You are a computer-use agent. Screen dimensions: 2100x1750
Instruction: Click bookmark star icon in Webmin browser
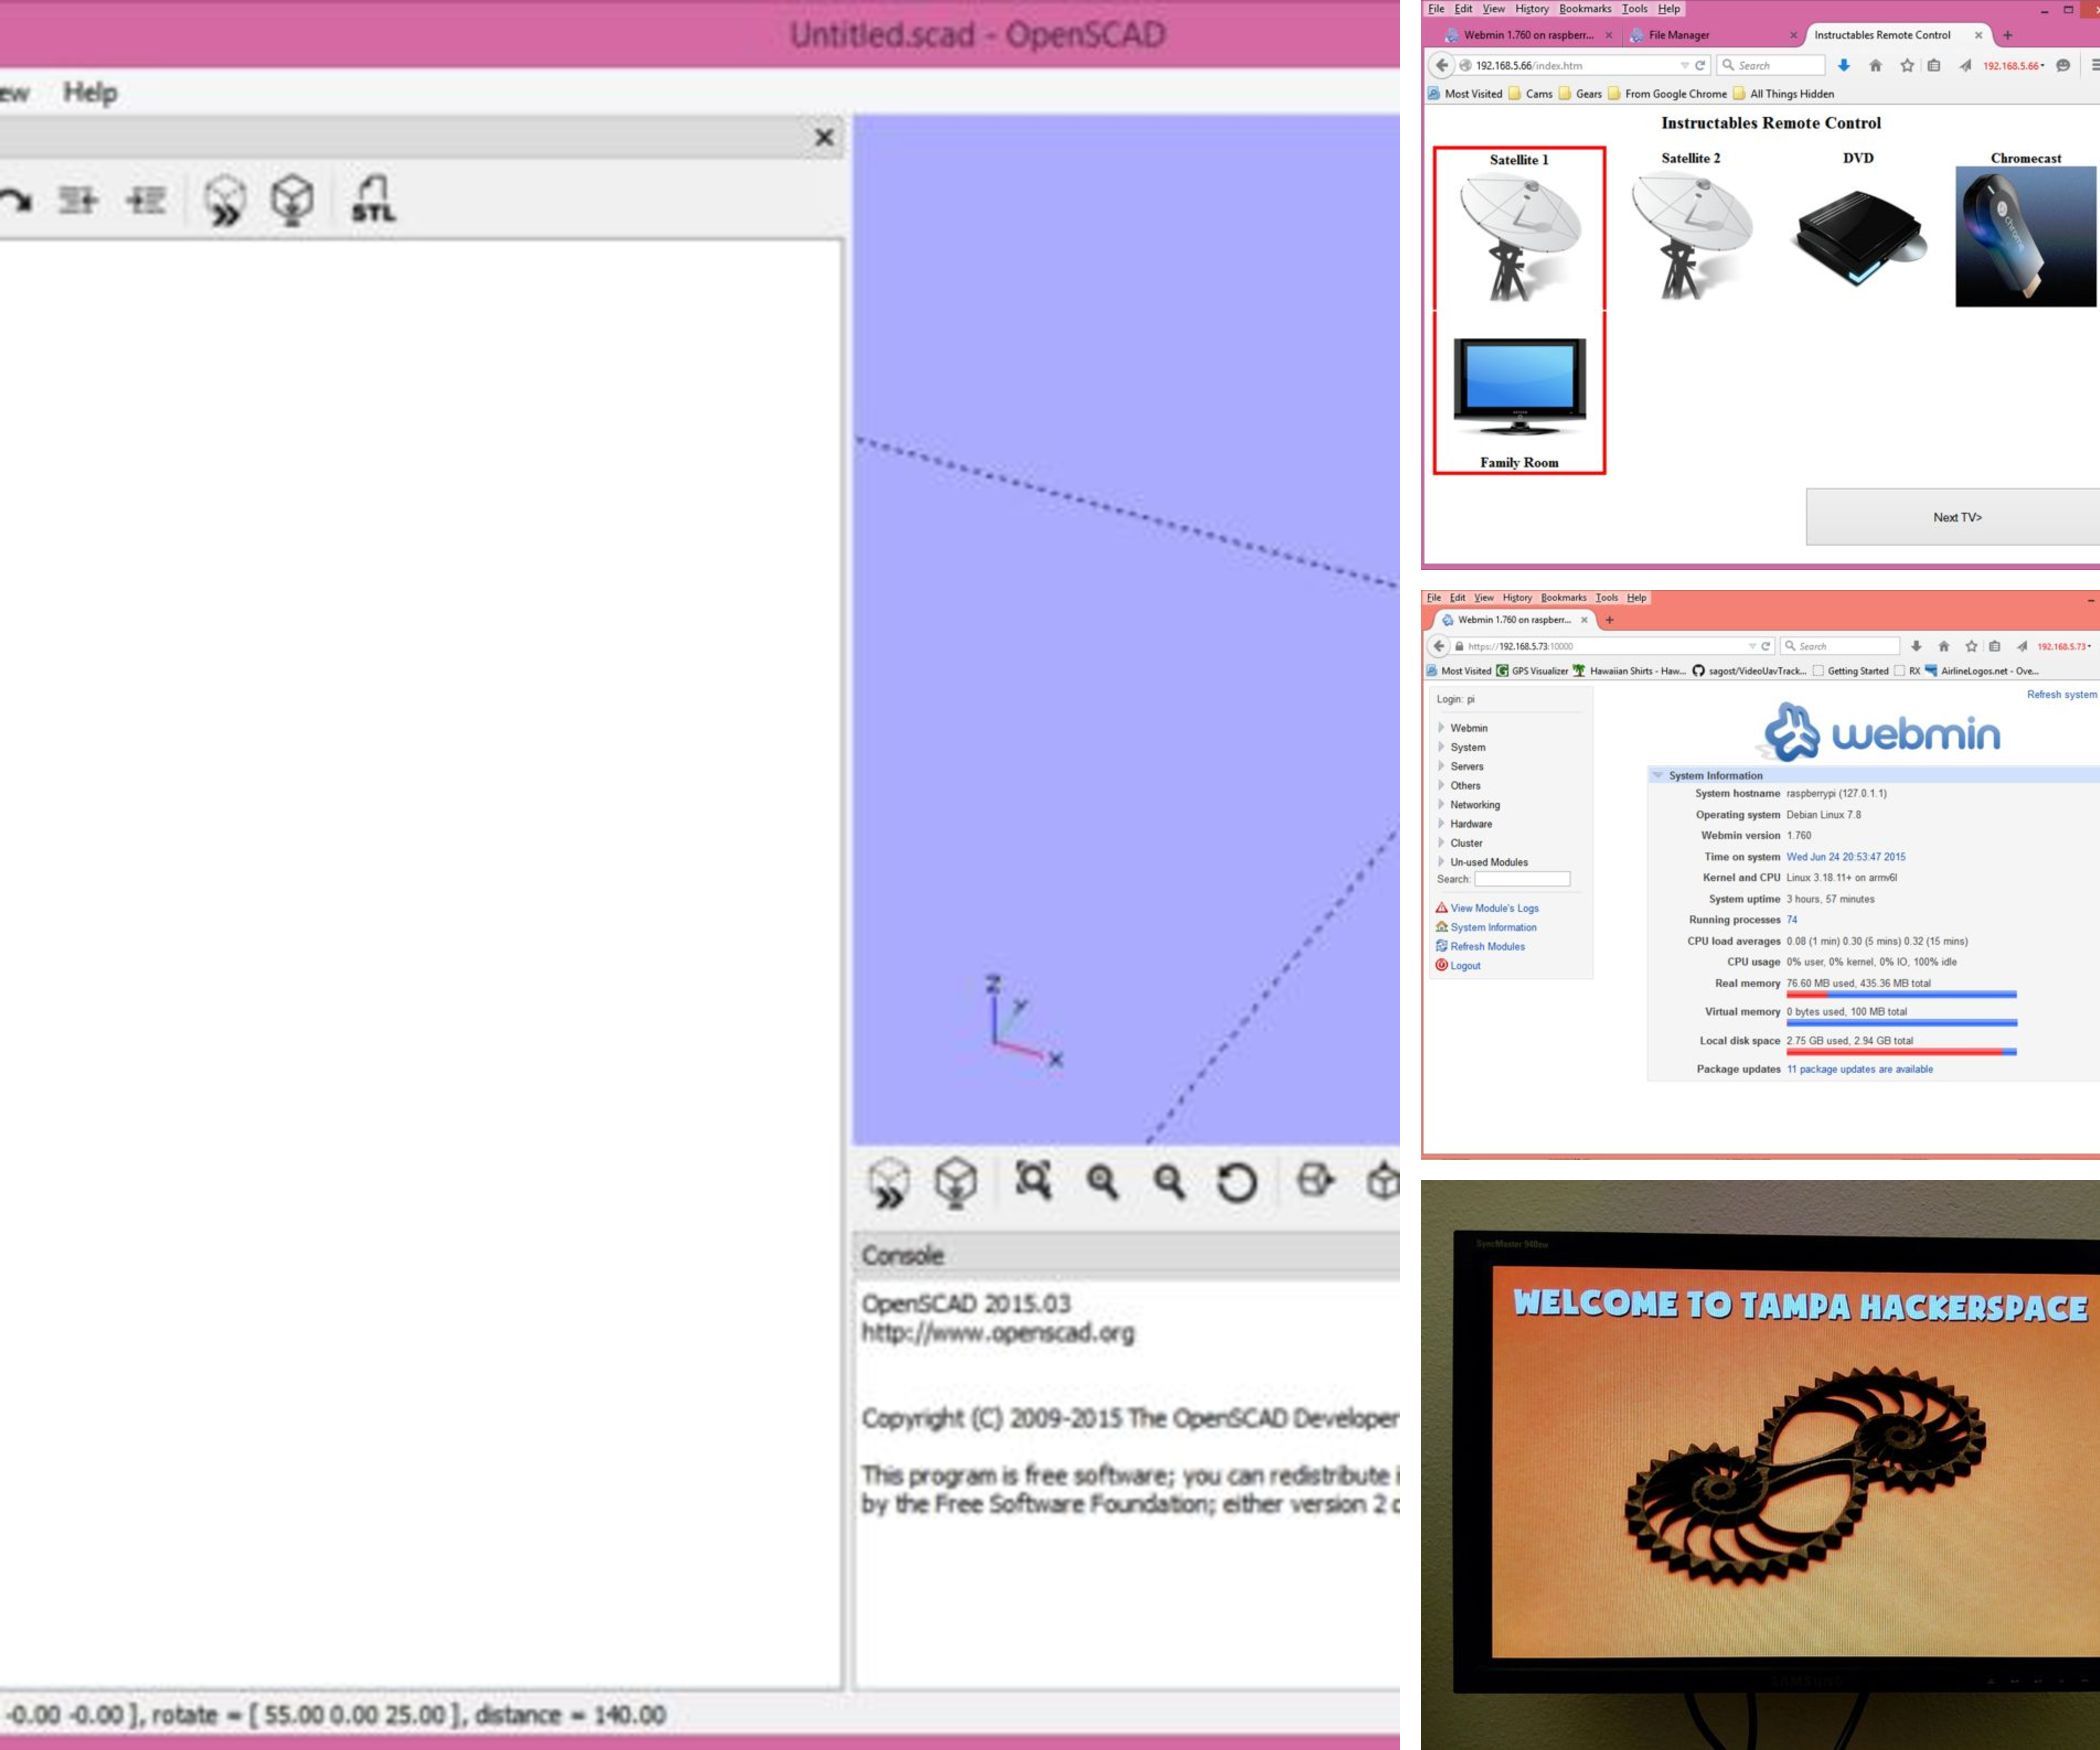(x=1970, y=646)
